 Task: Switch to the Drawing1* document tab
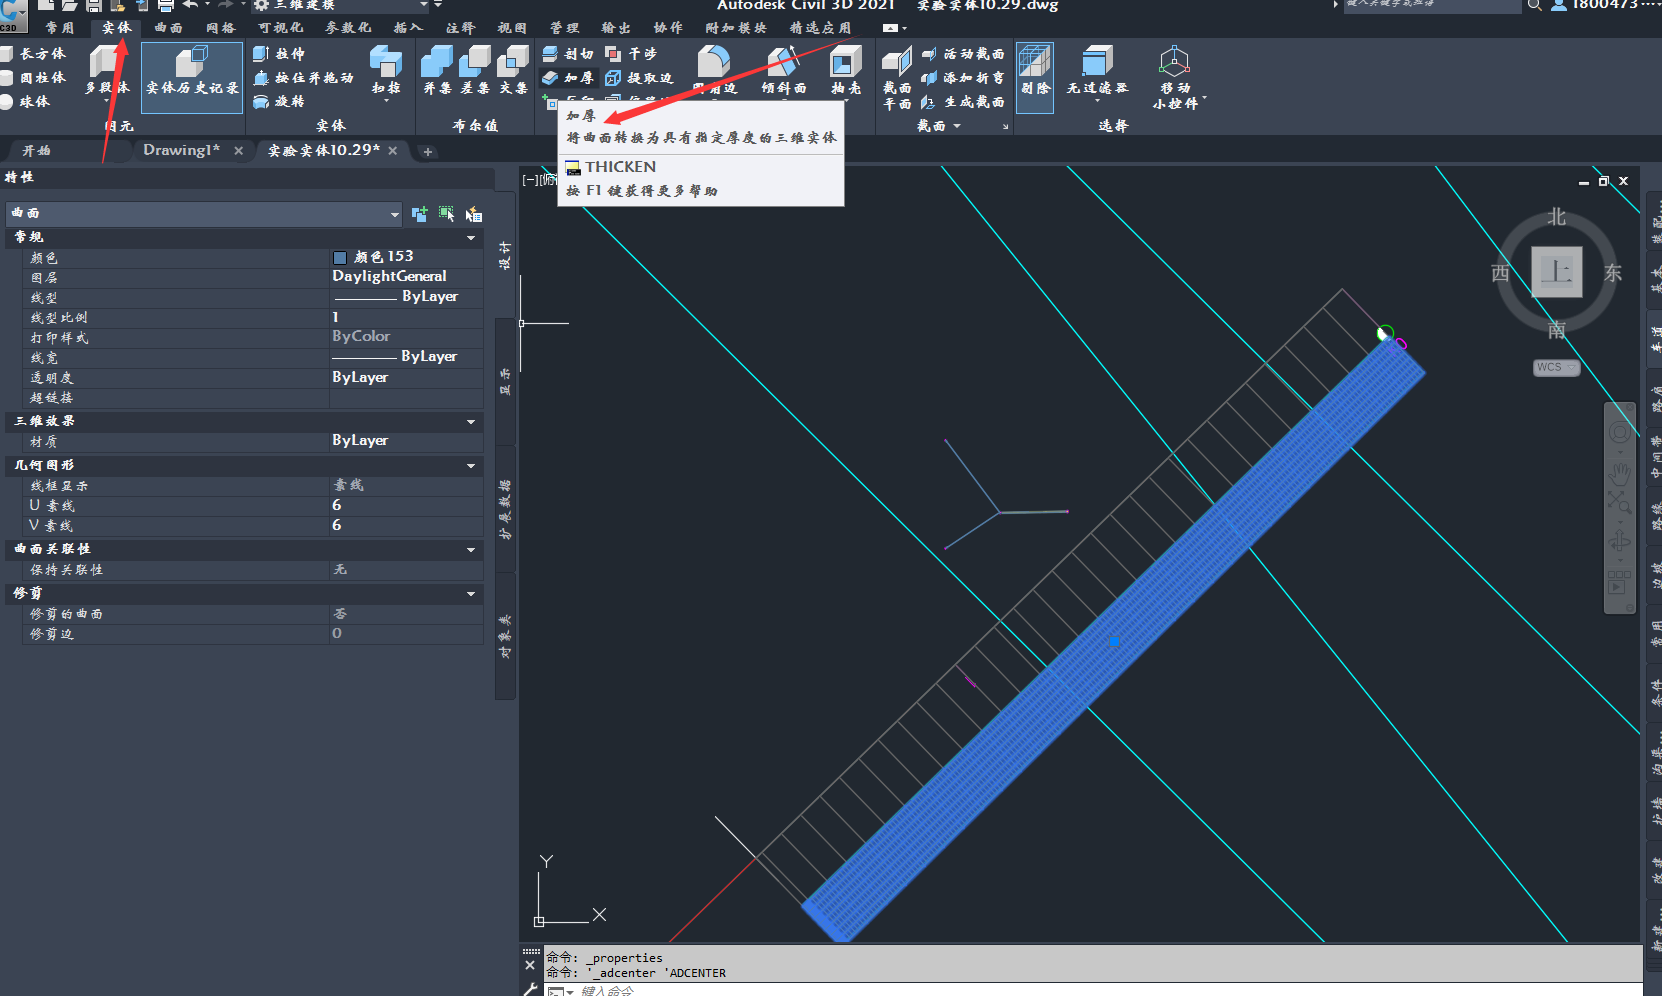point(181,150)
